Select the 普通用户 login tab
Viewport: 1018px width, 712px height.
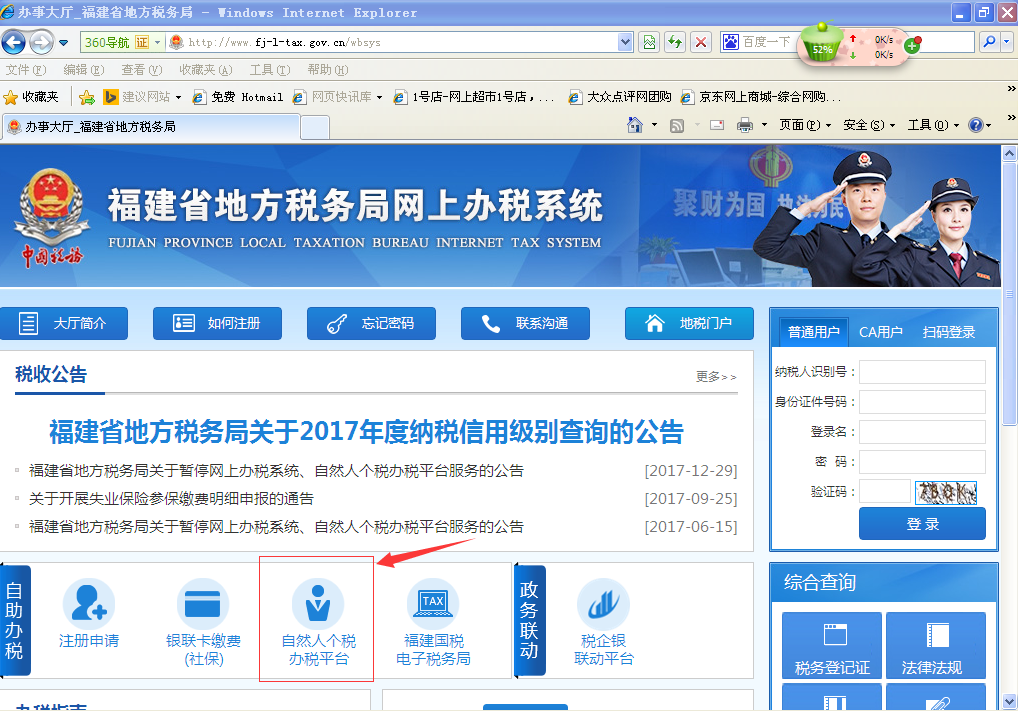tap(813, 332)
